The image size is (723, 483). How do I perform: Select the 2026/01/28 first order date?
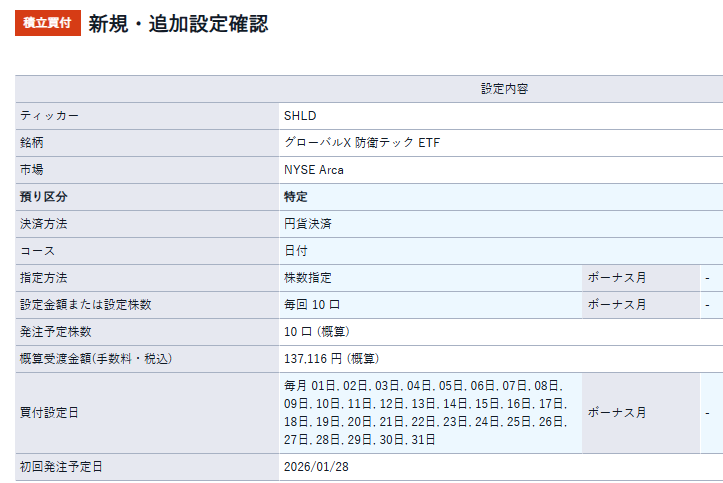coord(316,467)
